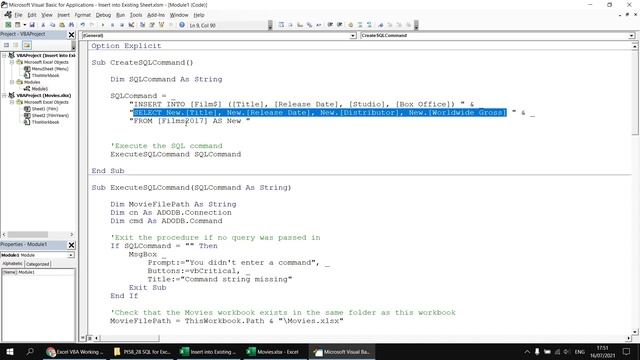The width and height of the screenshot is (640, 360).
Task: Click the Project Explorer toolbar icon
Action: coord(142,25)
